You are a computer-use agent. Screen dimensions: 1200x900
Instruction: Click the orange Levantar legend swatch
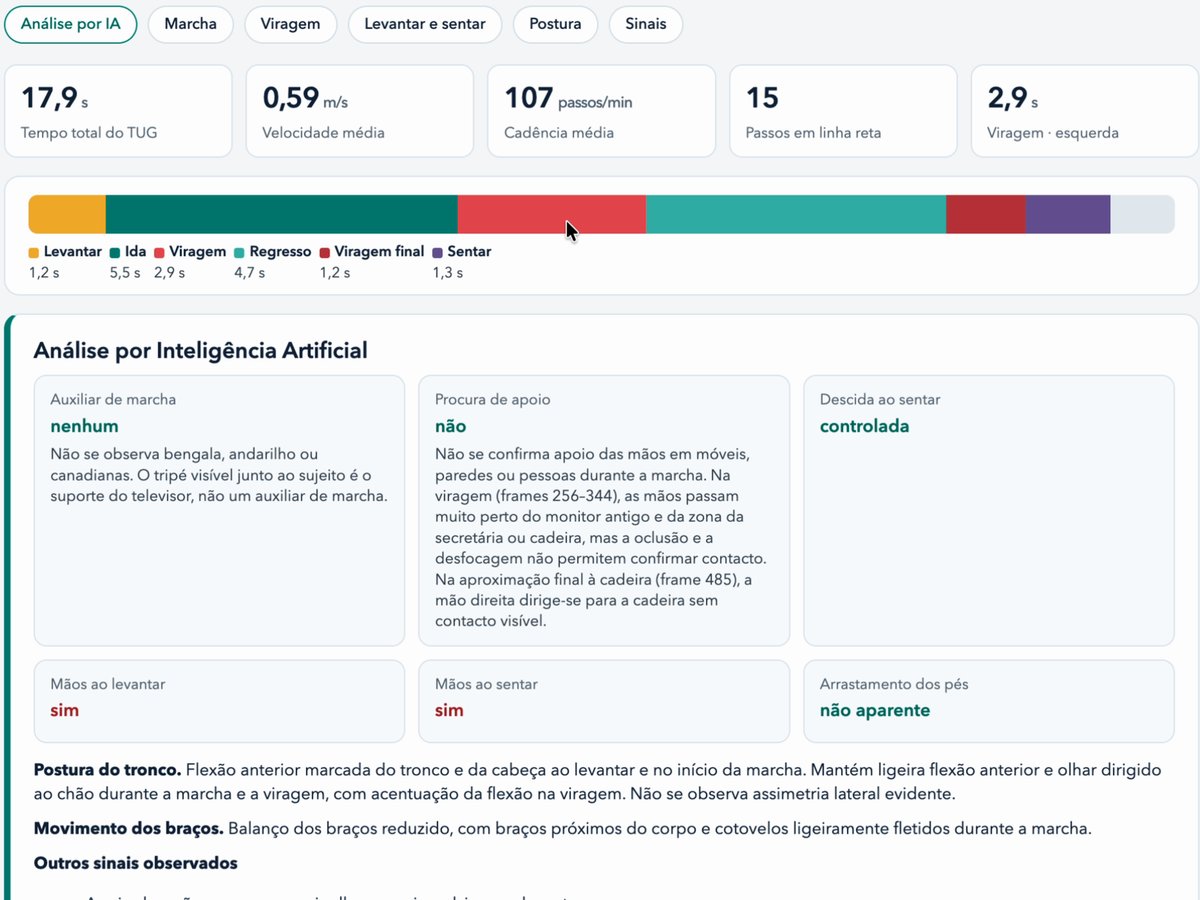point(34,252)
